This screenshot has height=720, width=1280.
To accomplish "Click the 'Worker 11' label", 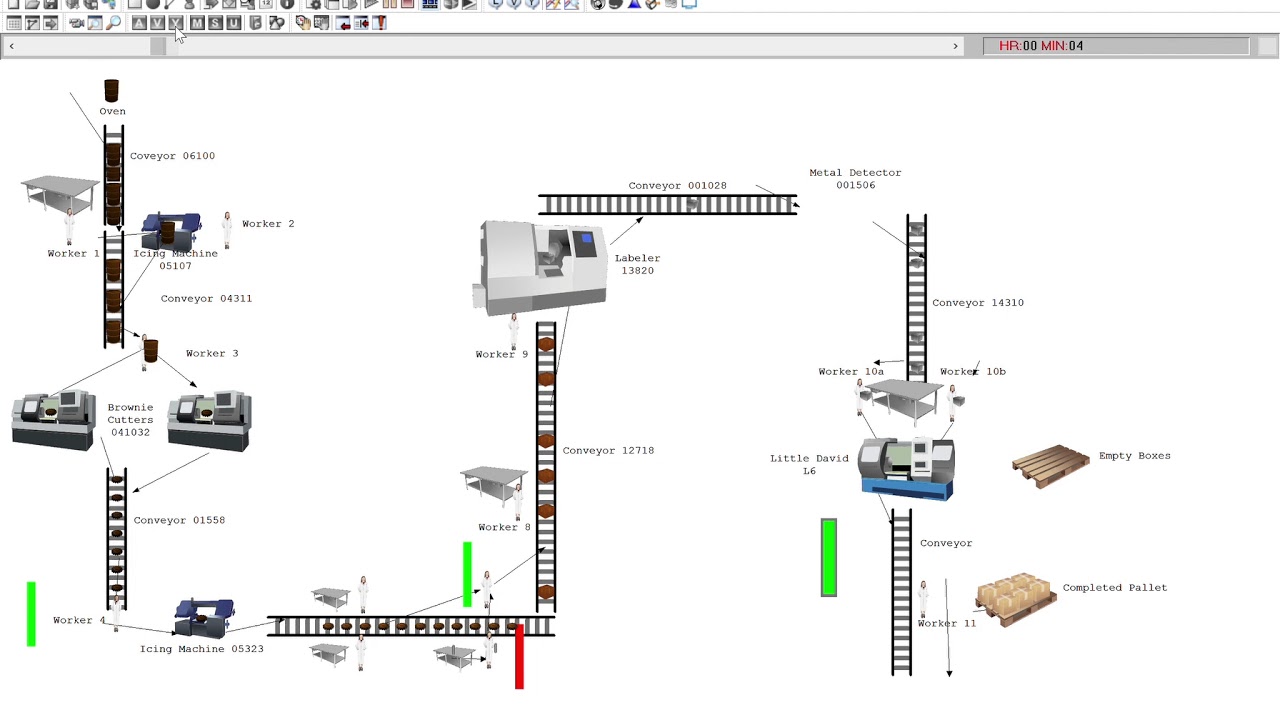I will tap(947, 624).
